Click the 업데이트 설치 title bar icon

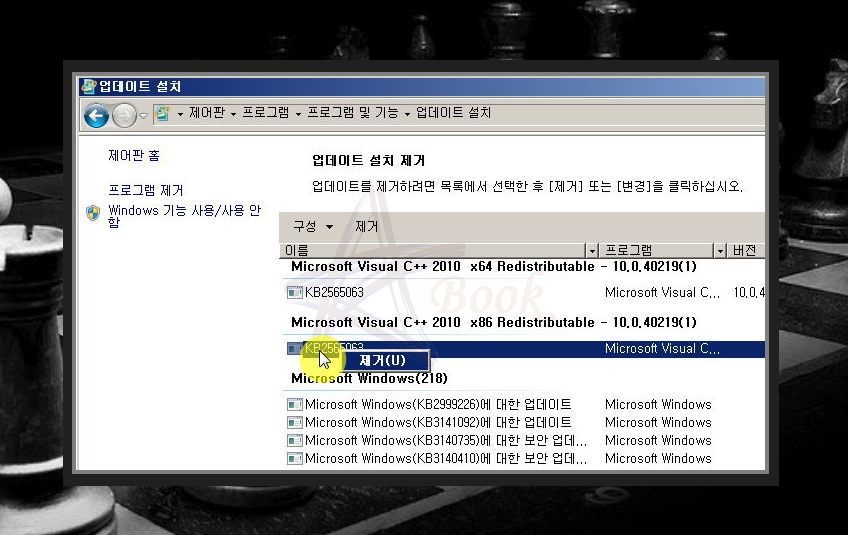[x=89, y=86]
